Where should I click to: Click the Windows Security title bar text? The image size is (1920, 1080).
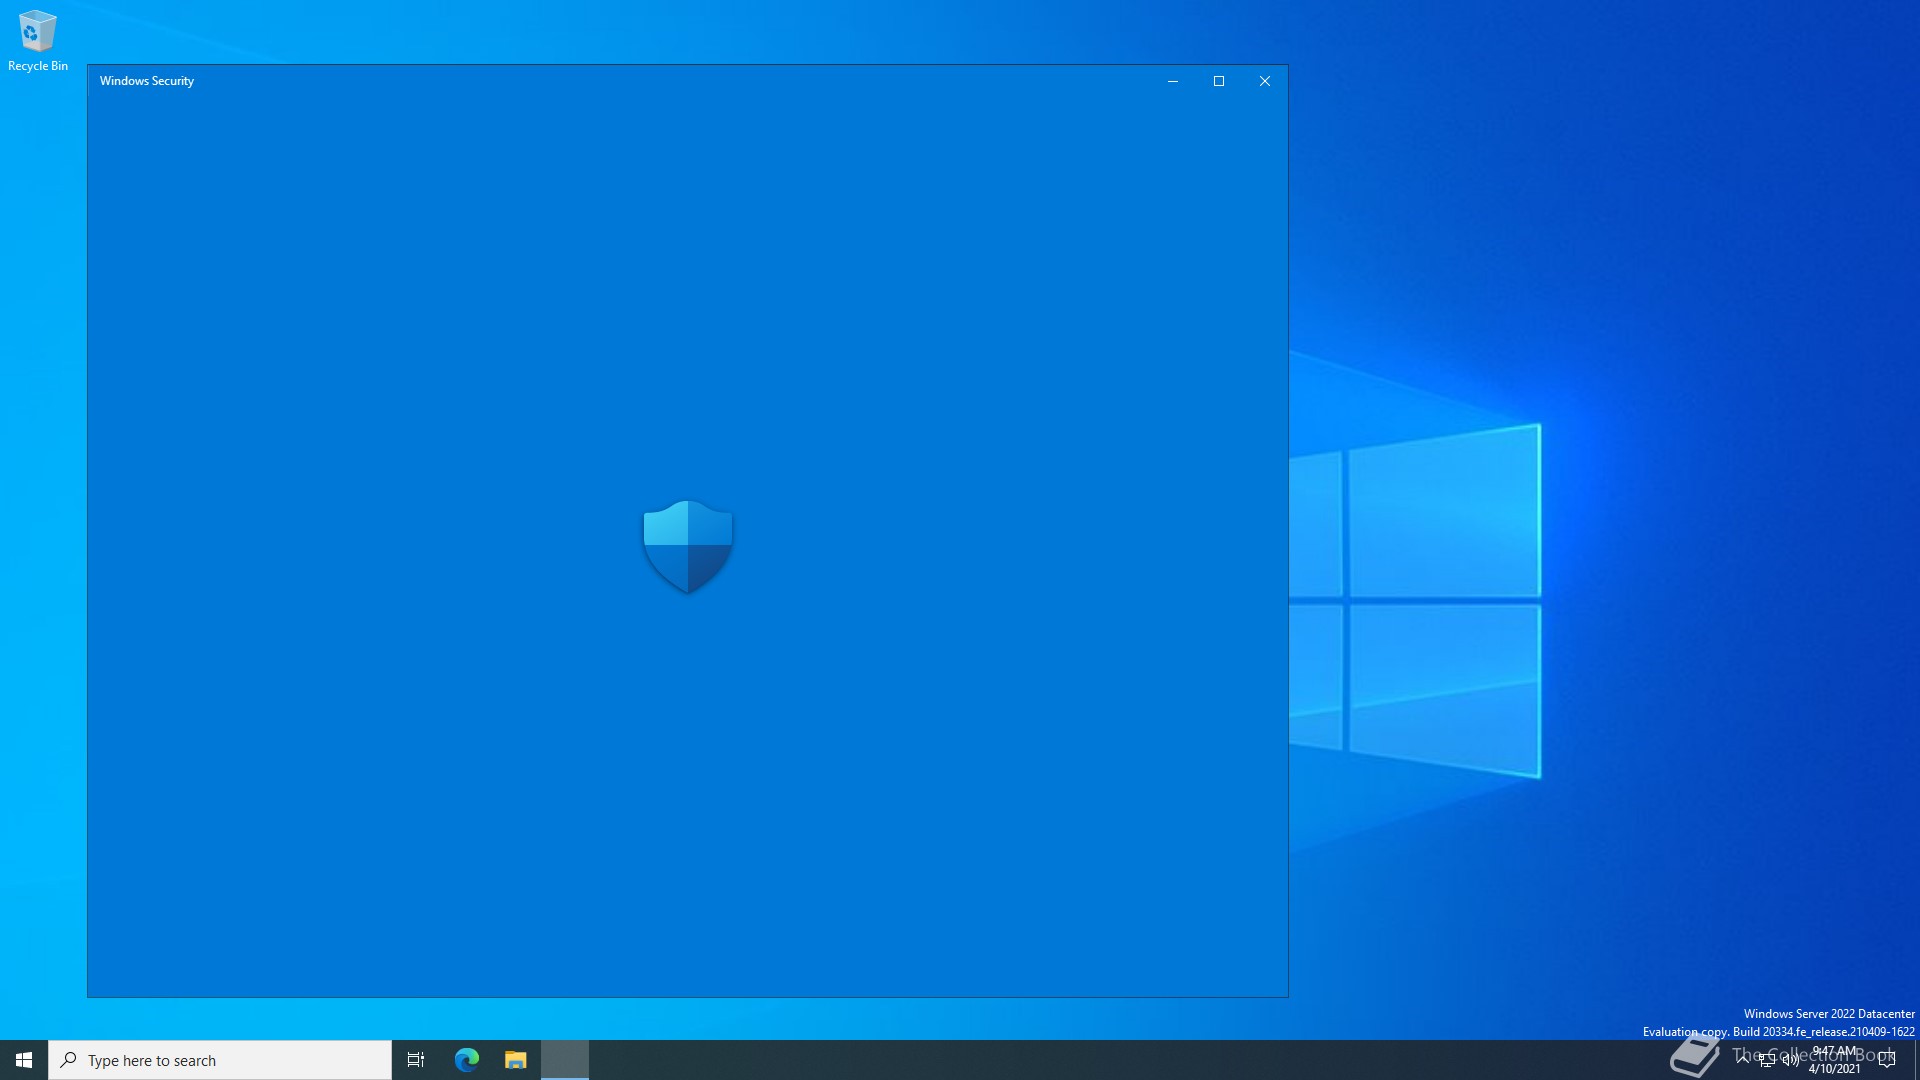pyautogui.click(x=147, y=81)
